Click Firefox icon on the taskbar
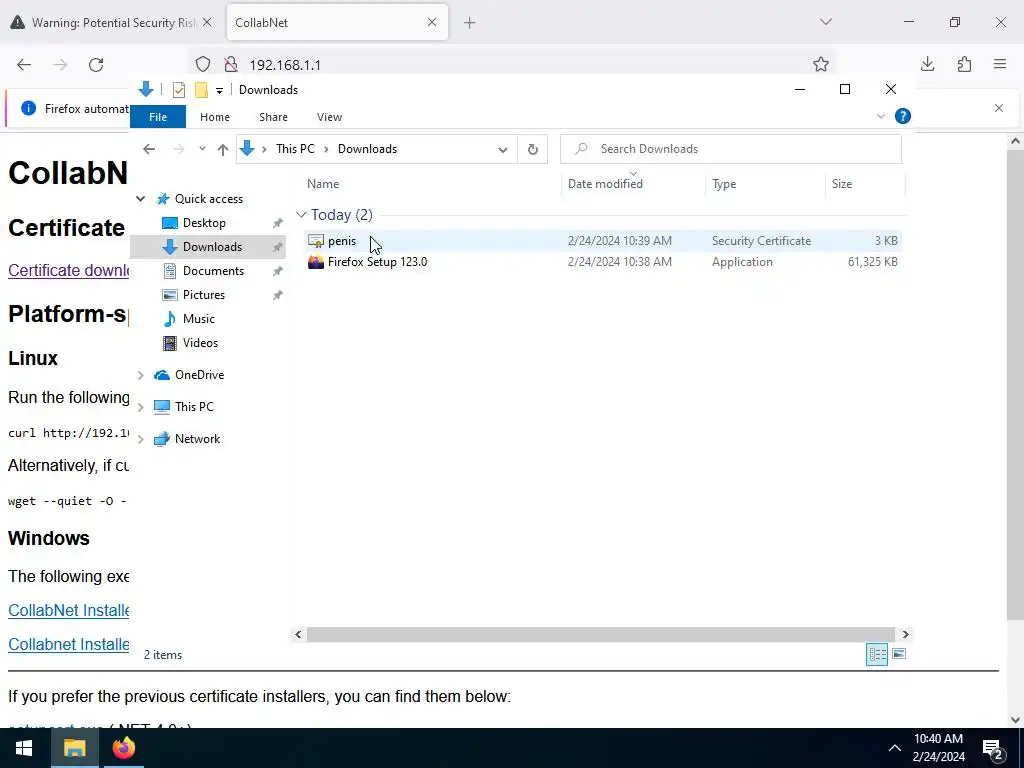This screenshot has width=1024, height=768. coord(123,748)
